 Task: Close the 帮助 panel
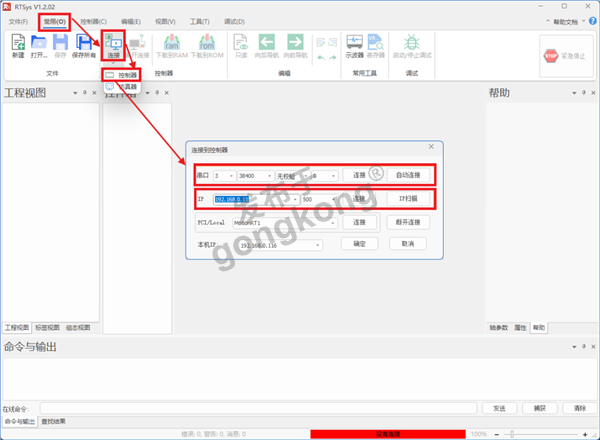pyautogui.click(x=593, y=93)
